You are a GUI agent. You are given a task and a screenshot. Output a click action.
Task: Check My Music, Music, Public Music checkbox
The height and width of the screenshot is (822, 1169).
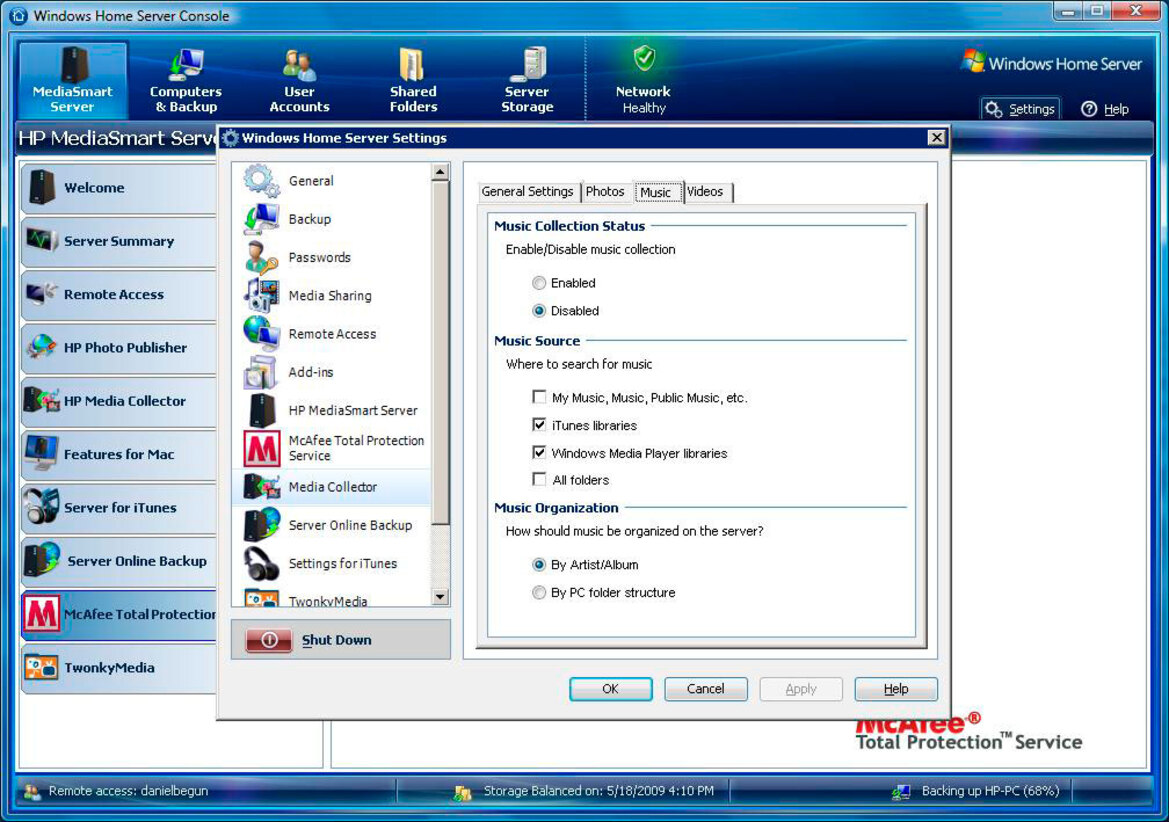pos(539,397)
